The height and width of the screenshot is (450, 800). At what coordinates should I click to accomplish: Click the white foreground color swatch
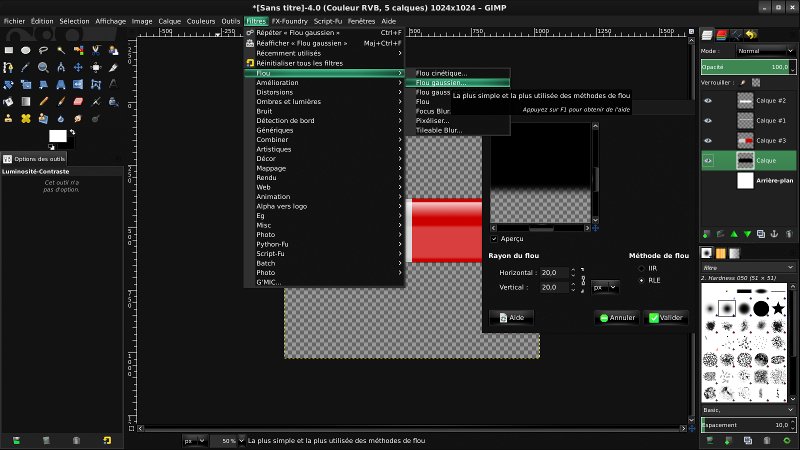57,136
